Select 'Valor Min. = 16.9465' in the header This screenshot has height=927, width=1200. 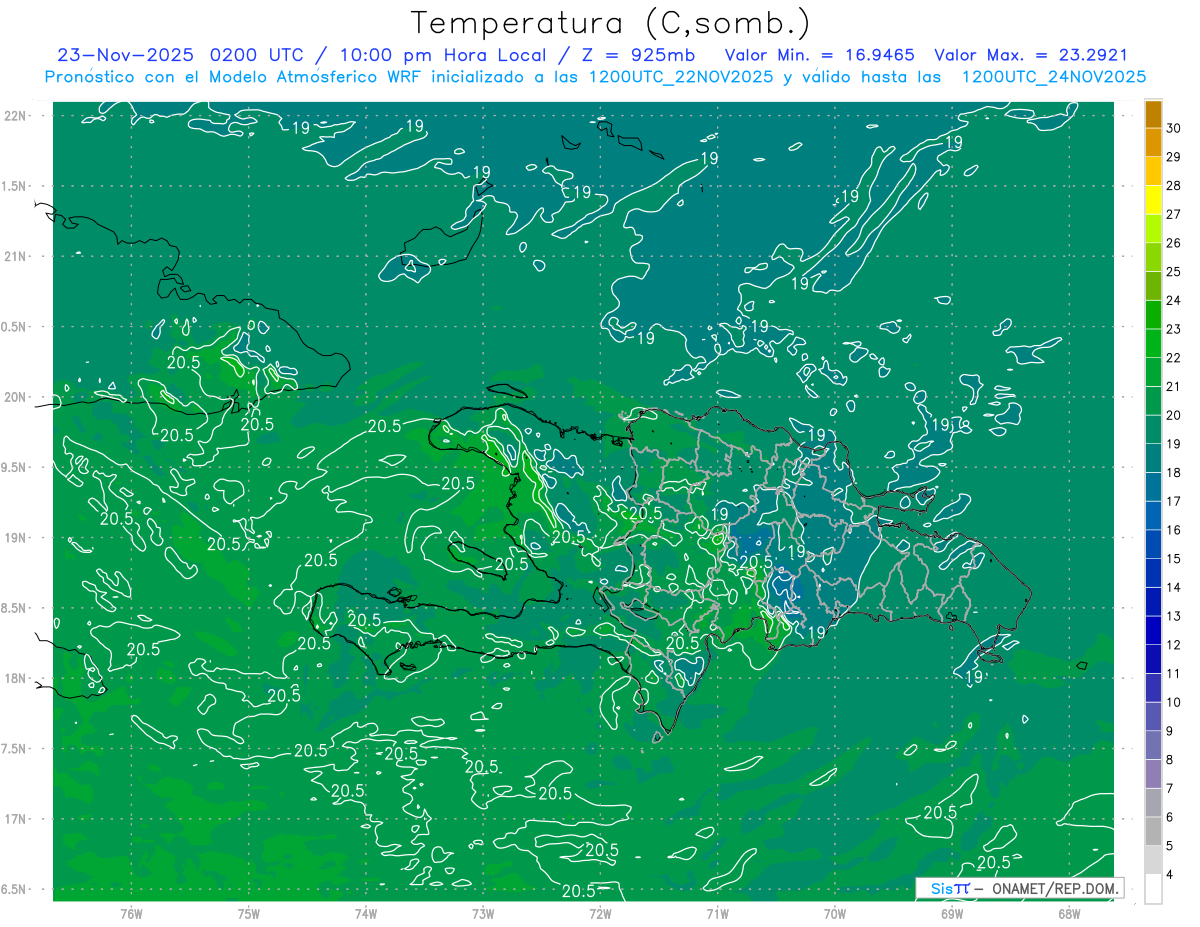click(x=820, y=55)
